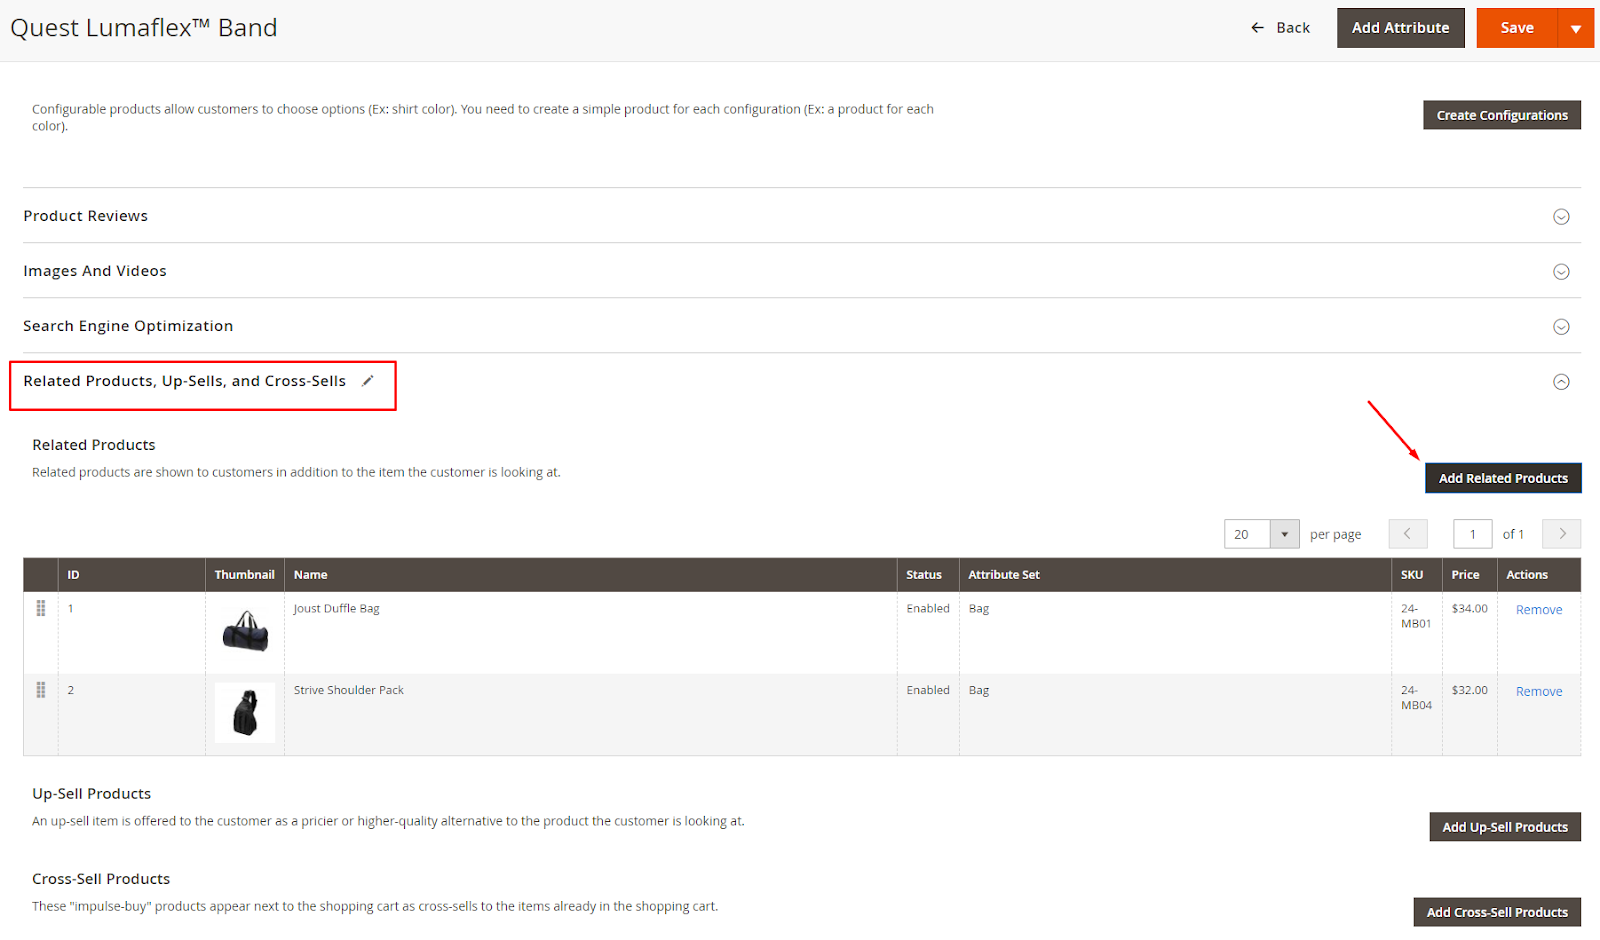Screen dimensions: 1600x940
Task: Click drag handle for Joust Duffle Bag row
Action: (x=41, y=608)
